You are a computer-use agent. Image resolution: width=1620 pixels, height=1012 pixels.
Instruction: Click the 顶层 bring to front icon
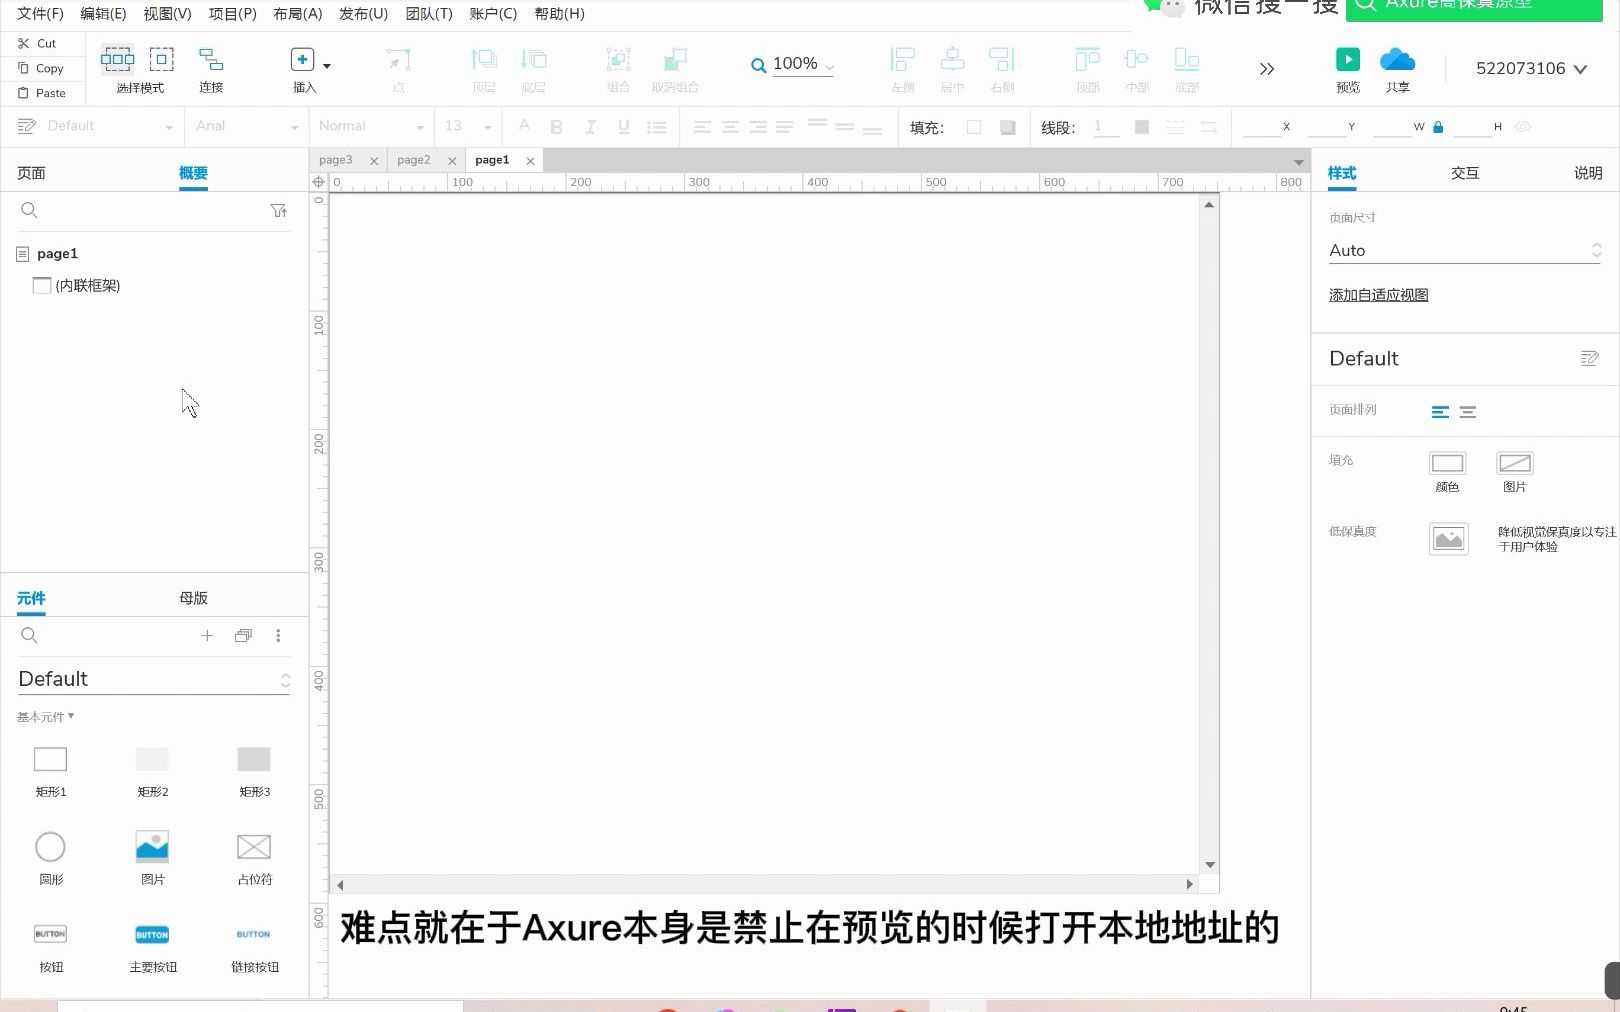pos(484,60)
